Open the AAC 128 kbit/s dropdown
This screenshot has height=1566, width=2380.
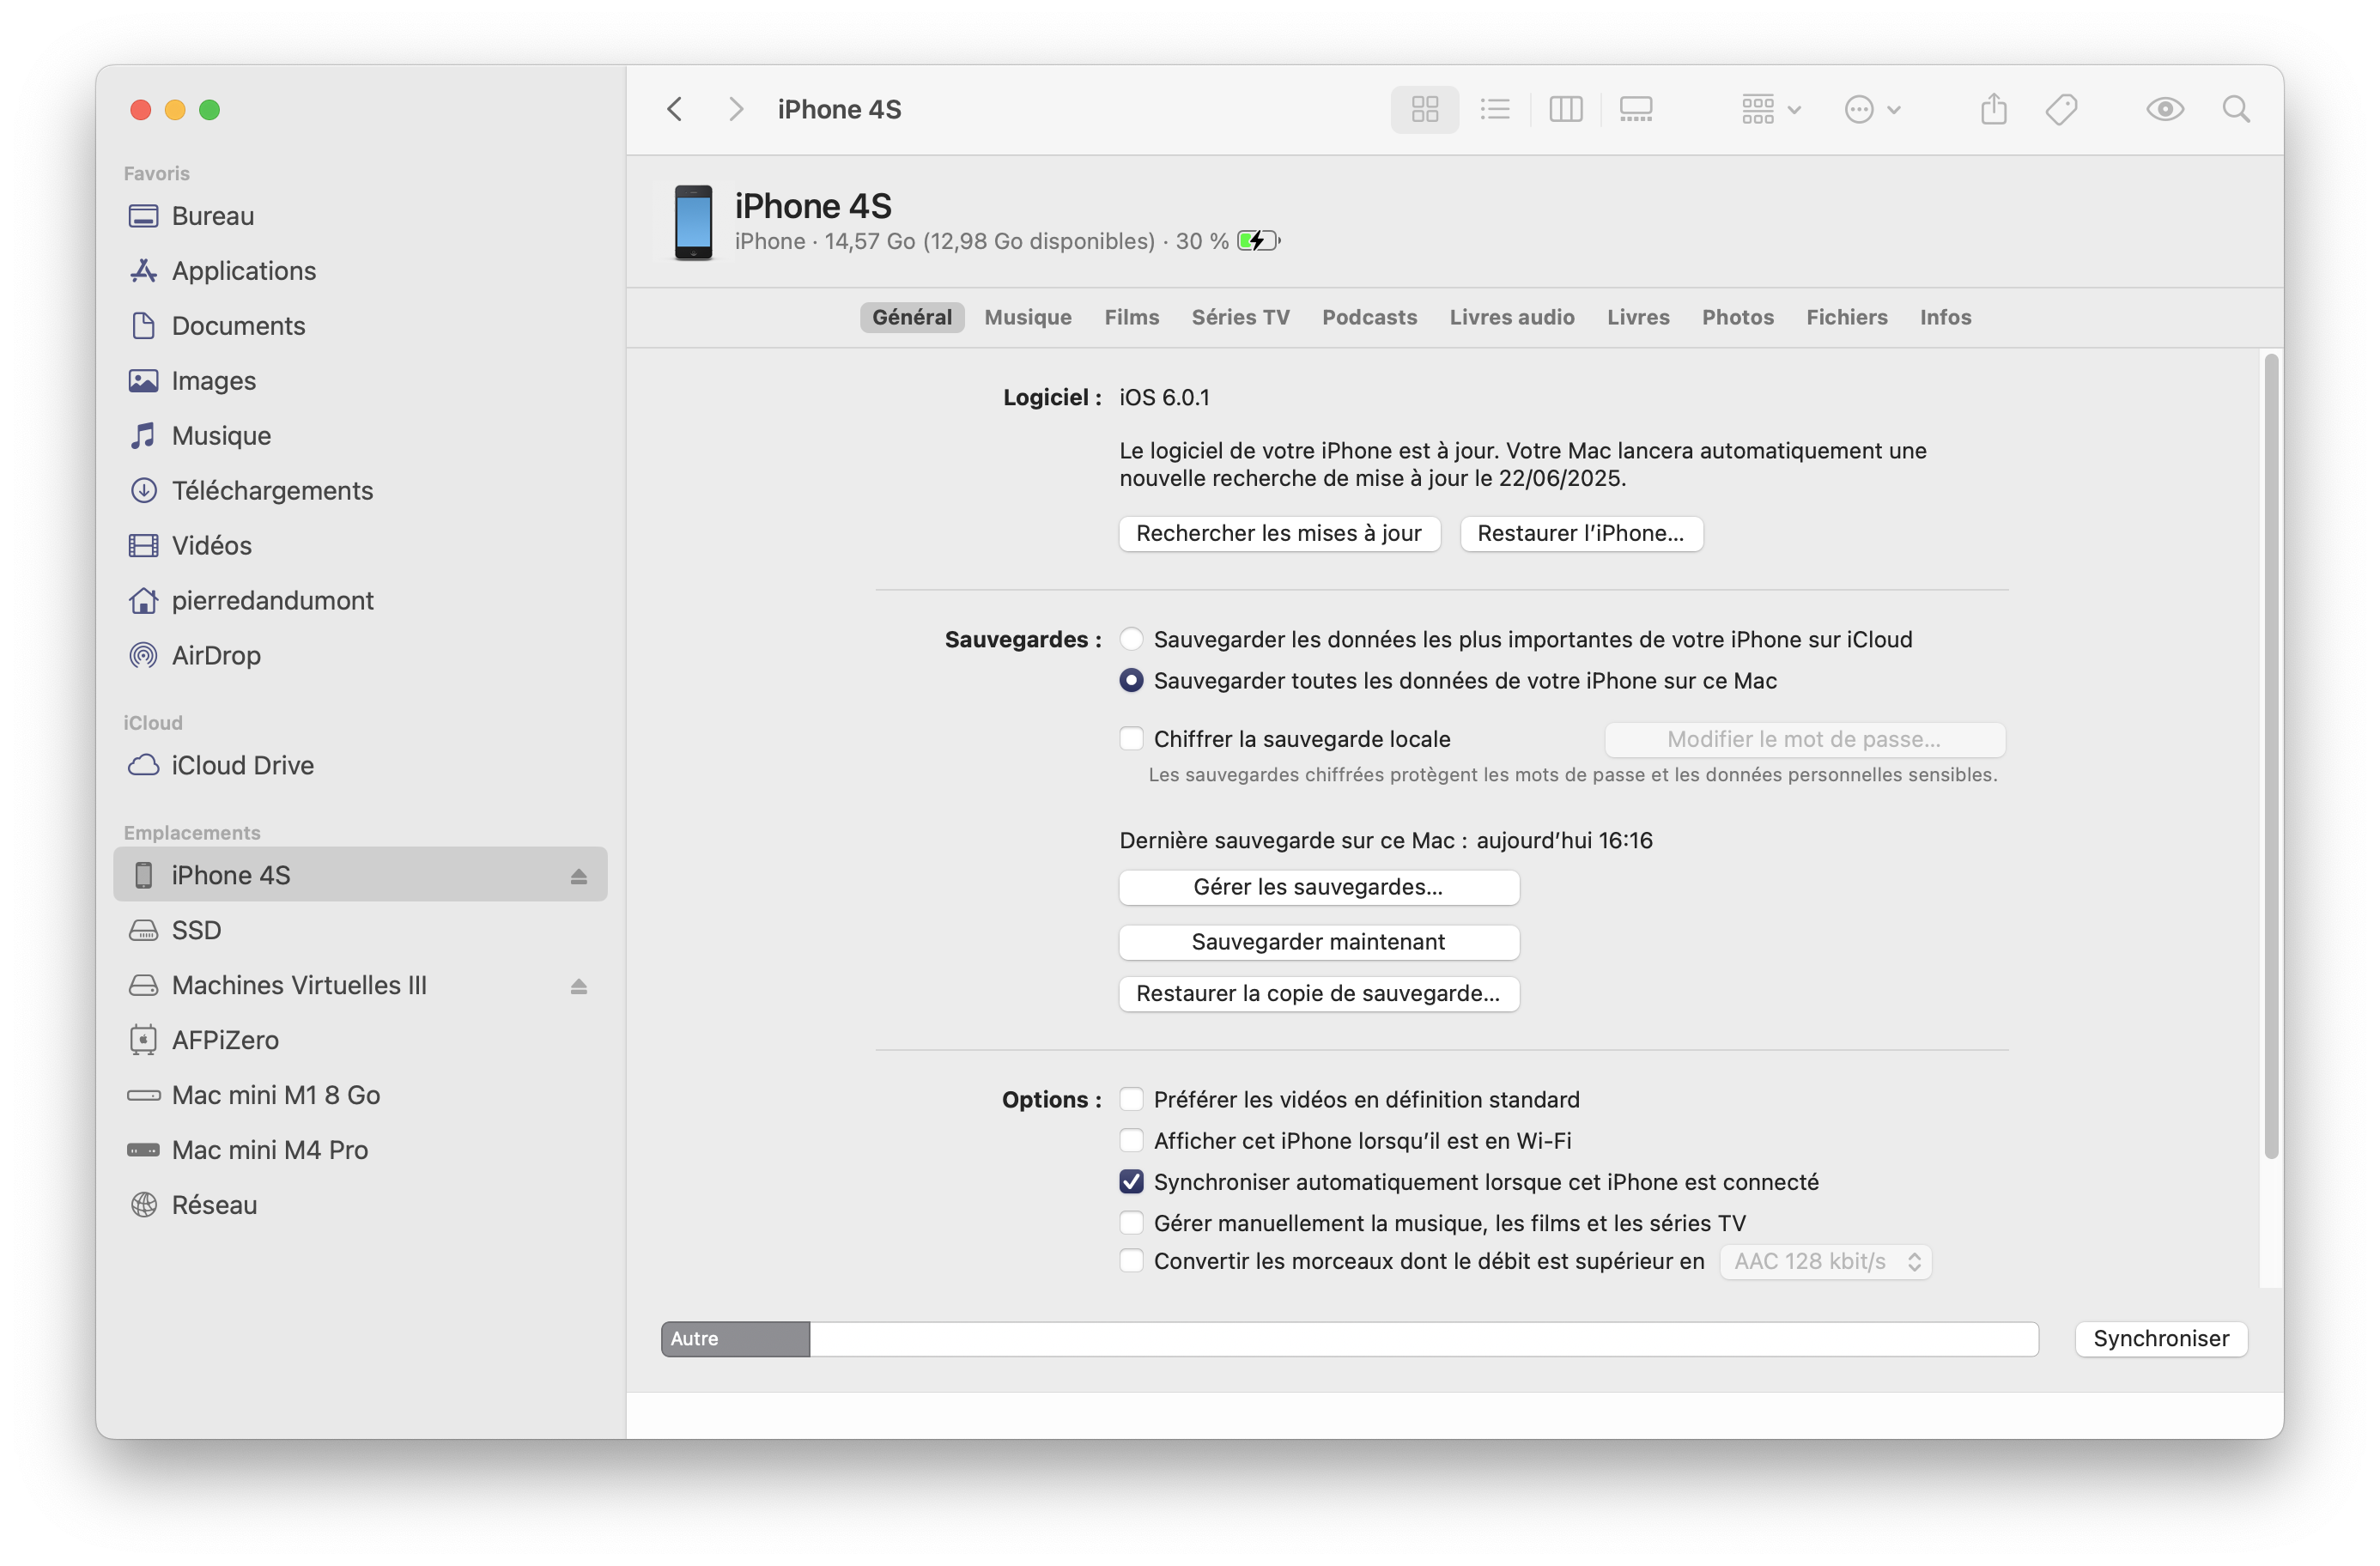(1826, 1262)
